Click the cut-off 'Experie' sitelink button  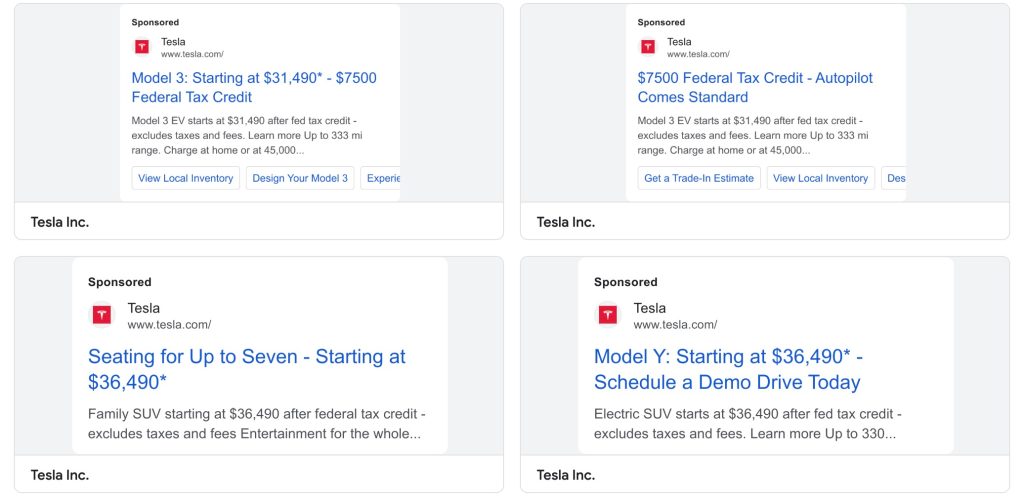pyautogui.click(x=382, y=178)
